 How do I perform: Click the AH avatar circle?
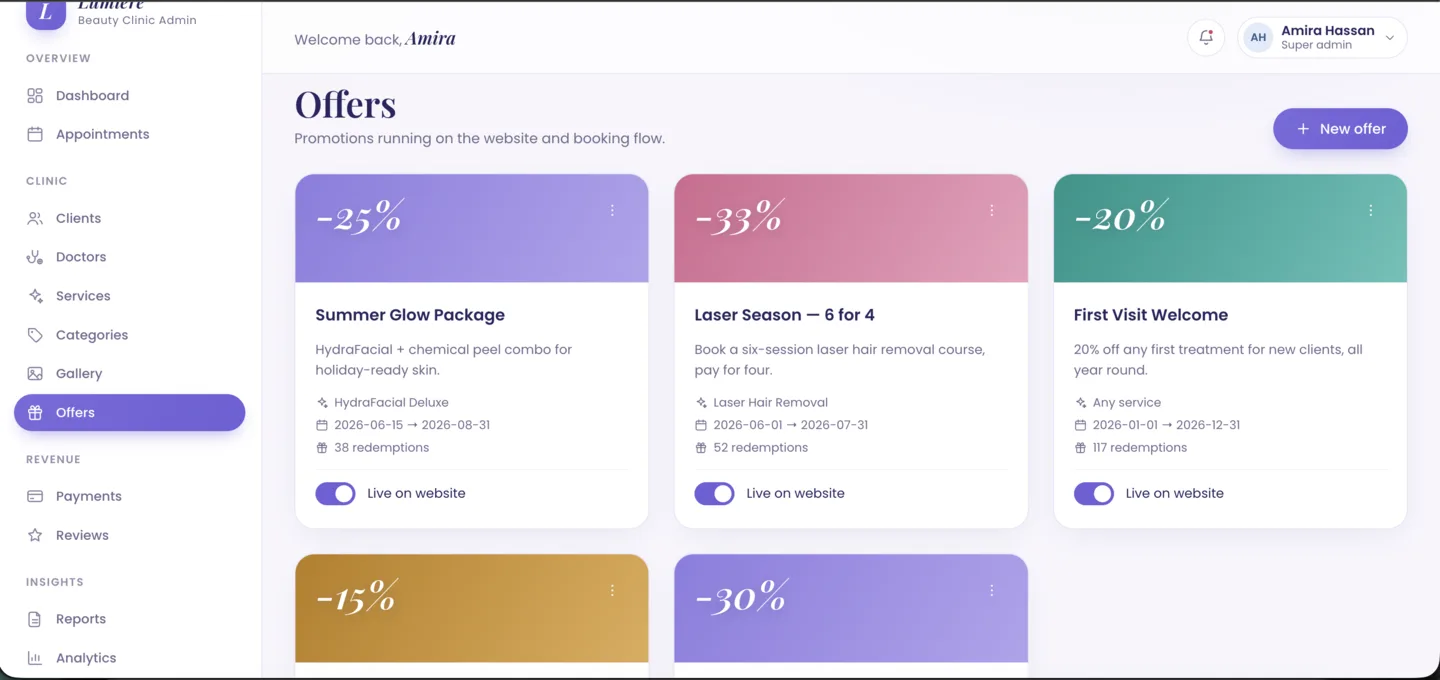(1258, 38)
